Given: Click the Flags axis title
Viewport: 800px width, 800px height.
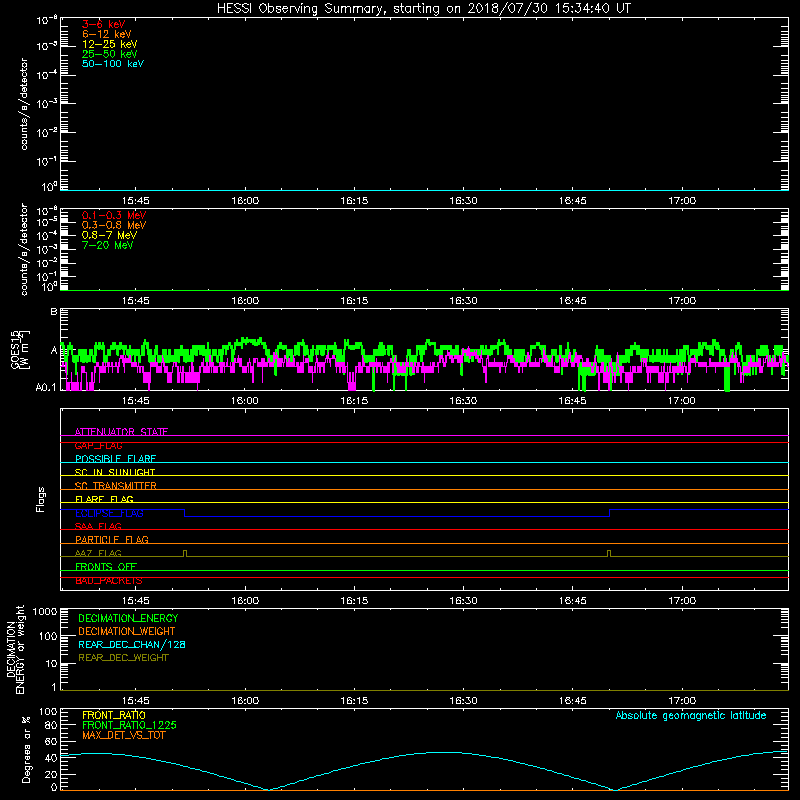Looking at the screenshot, I should (41, 499).
